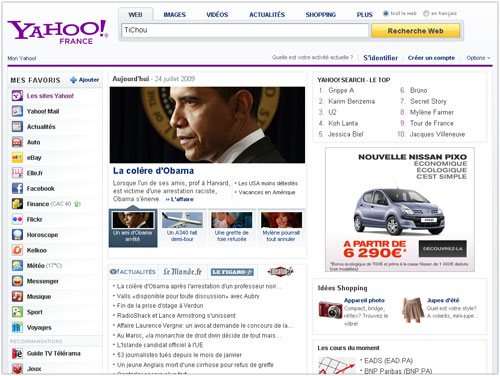Click the Créer un compte link
500x376 pixels.
coord(431,58)
